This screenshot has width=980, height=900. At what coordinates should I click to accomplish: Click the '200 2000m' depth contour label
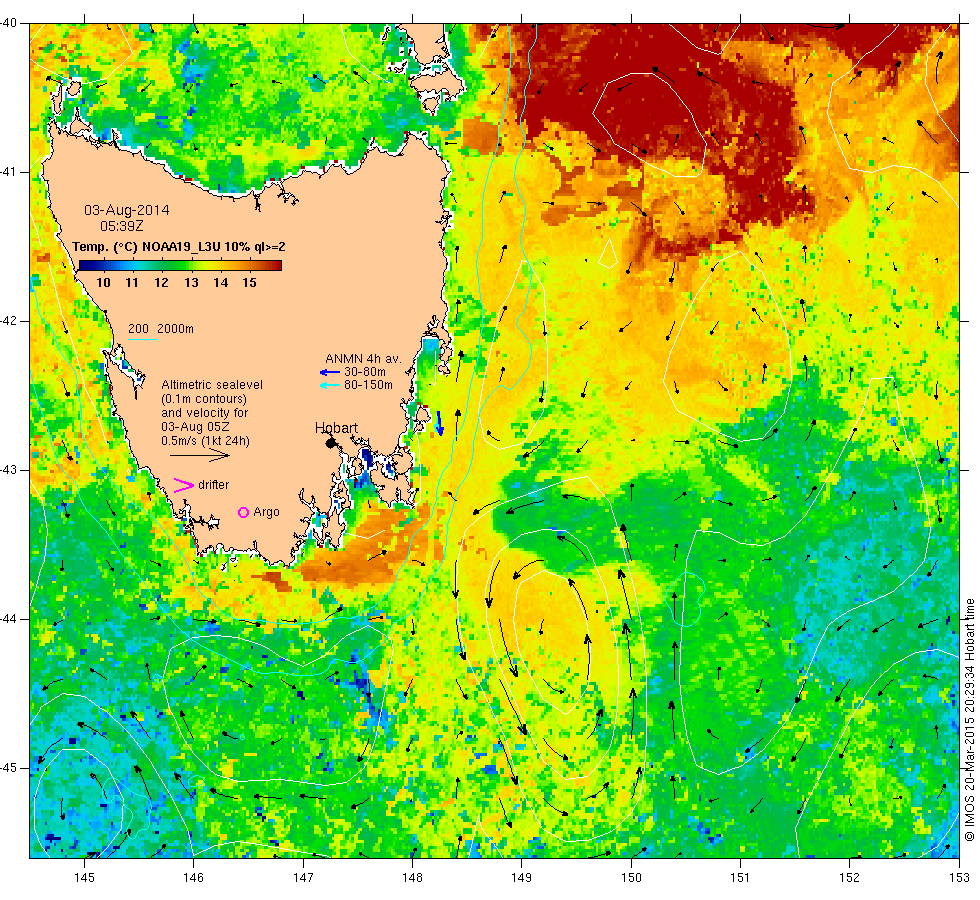(x=161, y=329)
